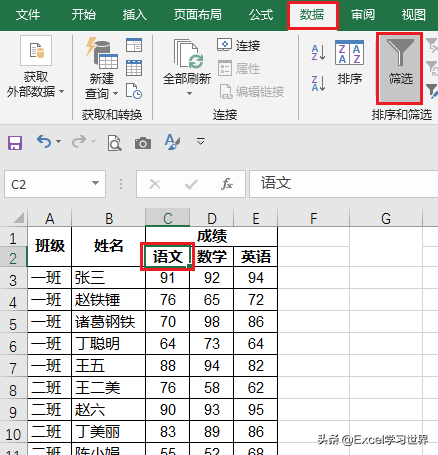
Task: Expand the Refresh All dropdown arrow
Action: pos(189,94)
